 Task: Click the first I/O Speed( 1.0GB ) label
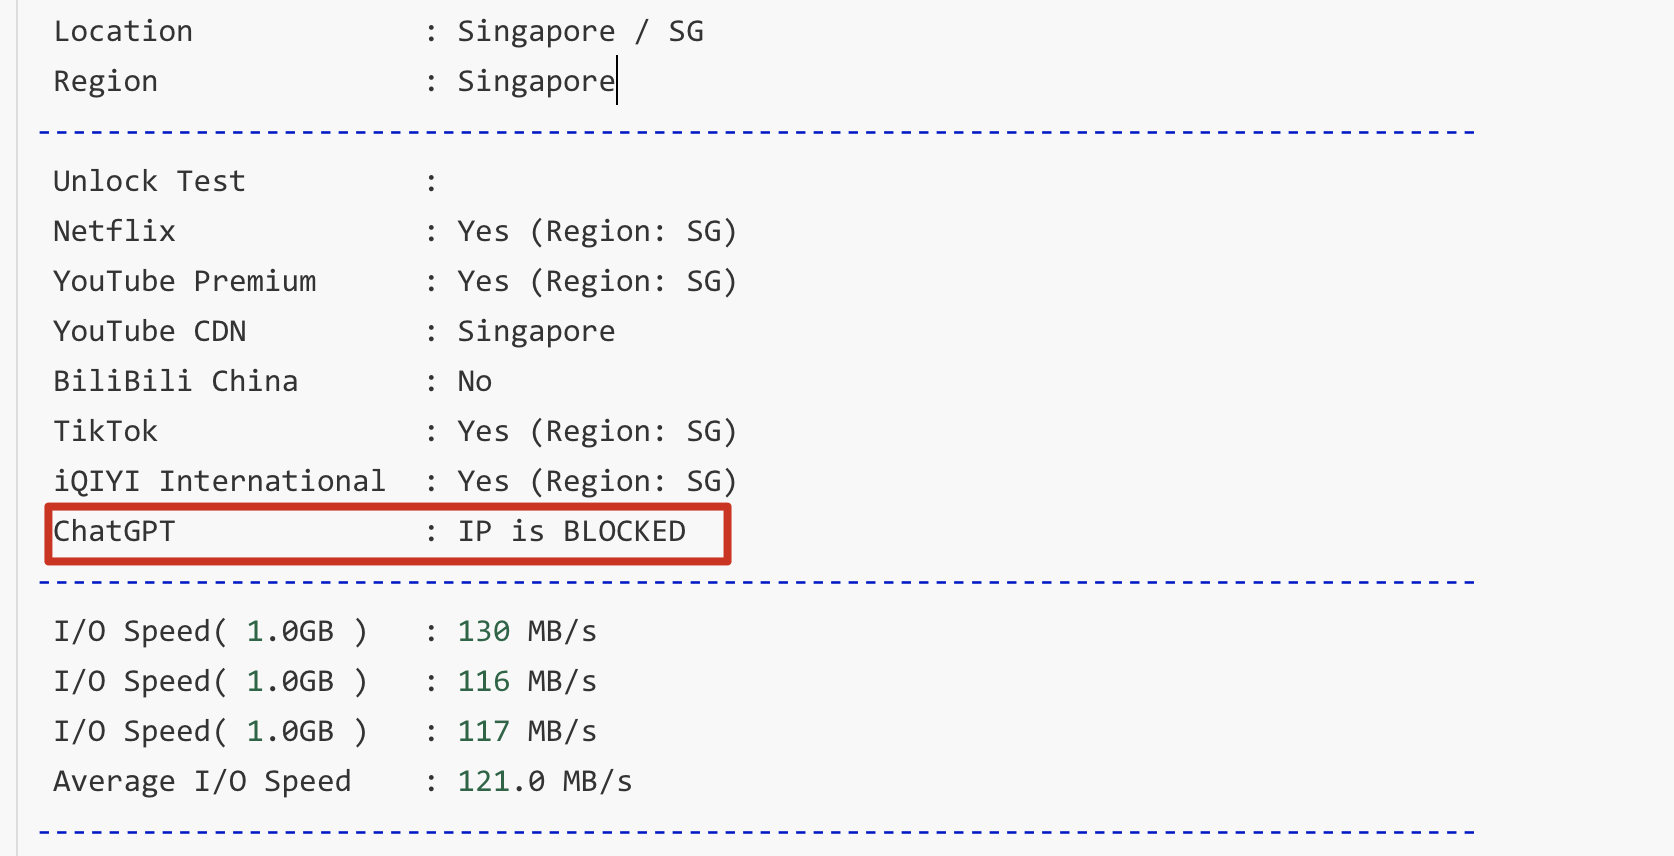click(210, 632)
